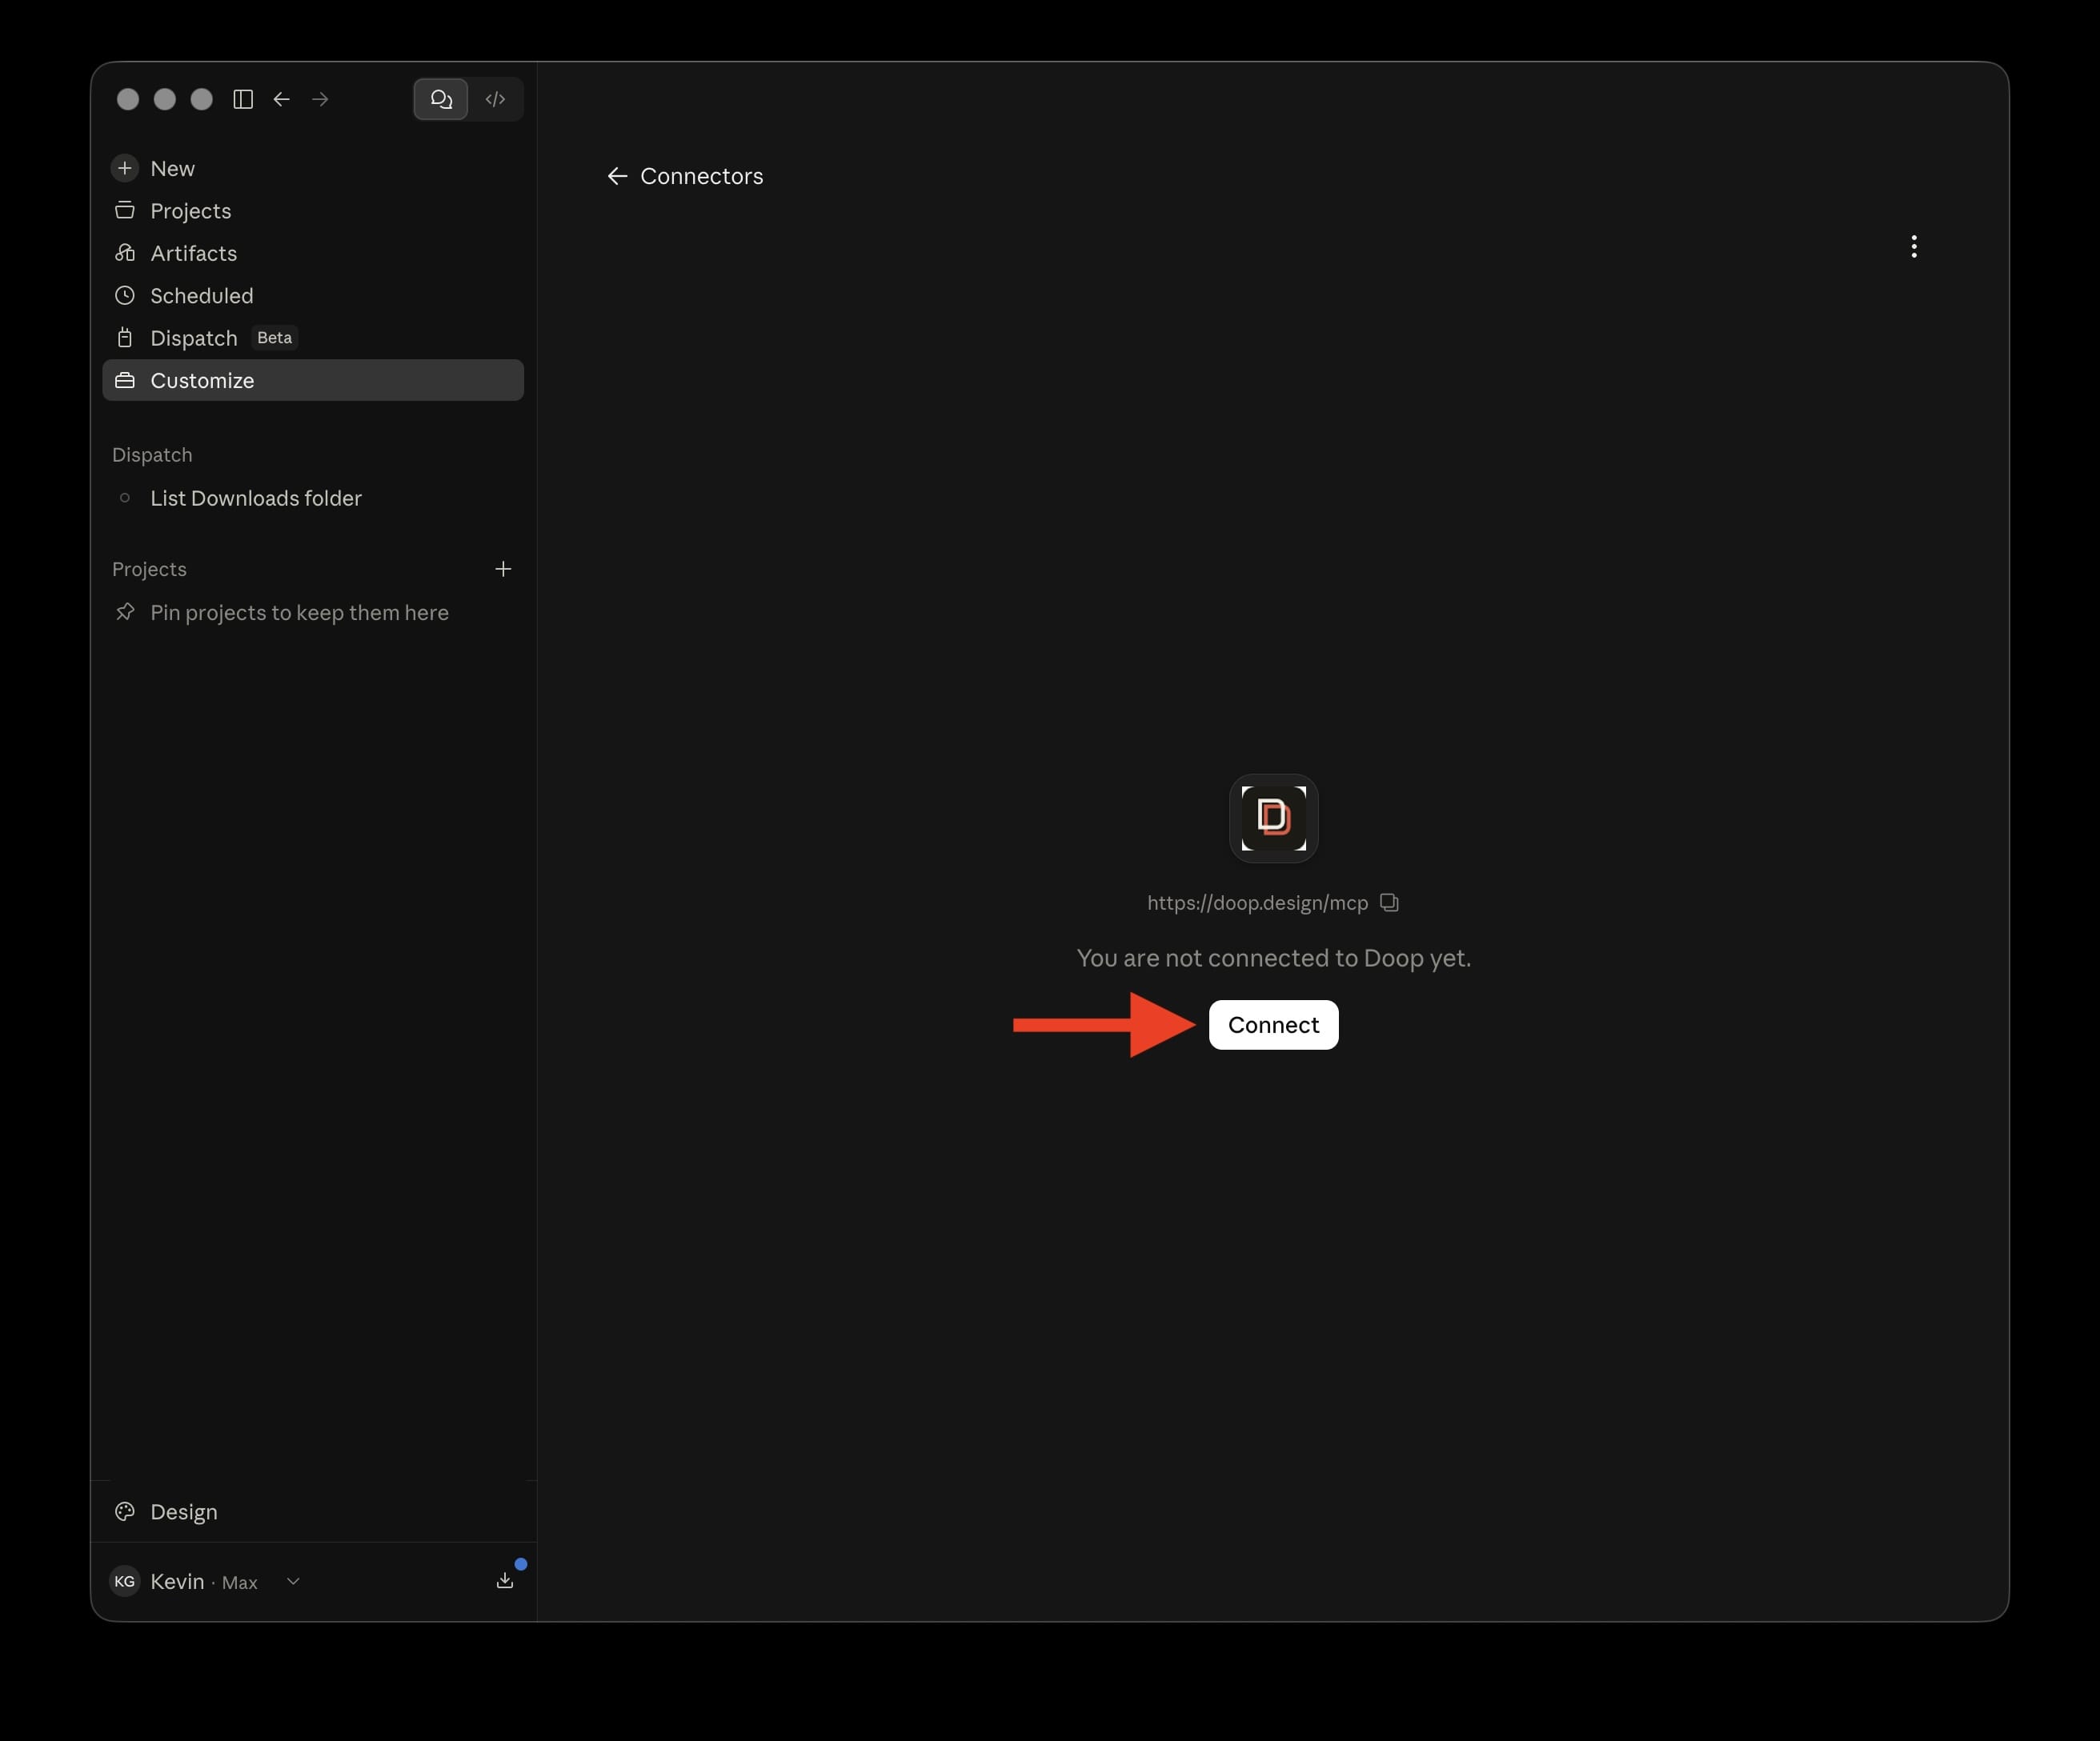Click the back arrow beside Connectors

tap(617, 176)
